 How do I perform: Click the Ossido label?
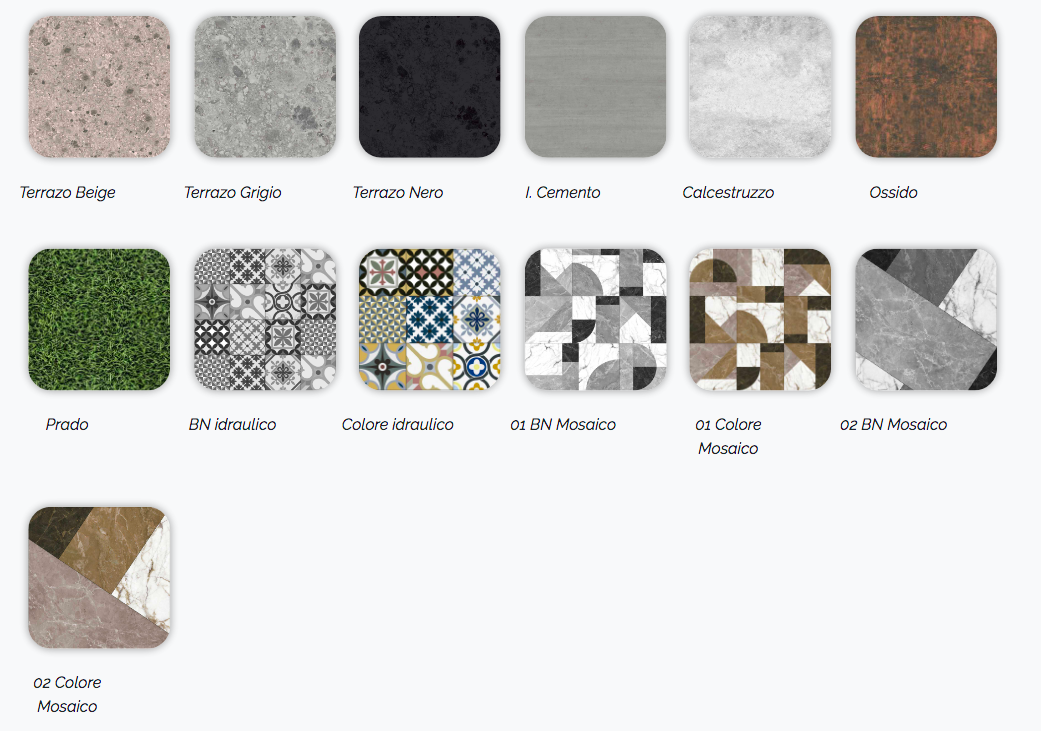[894, 193]
